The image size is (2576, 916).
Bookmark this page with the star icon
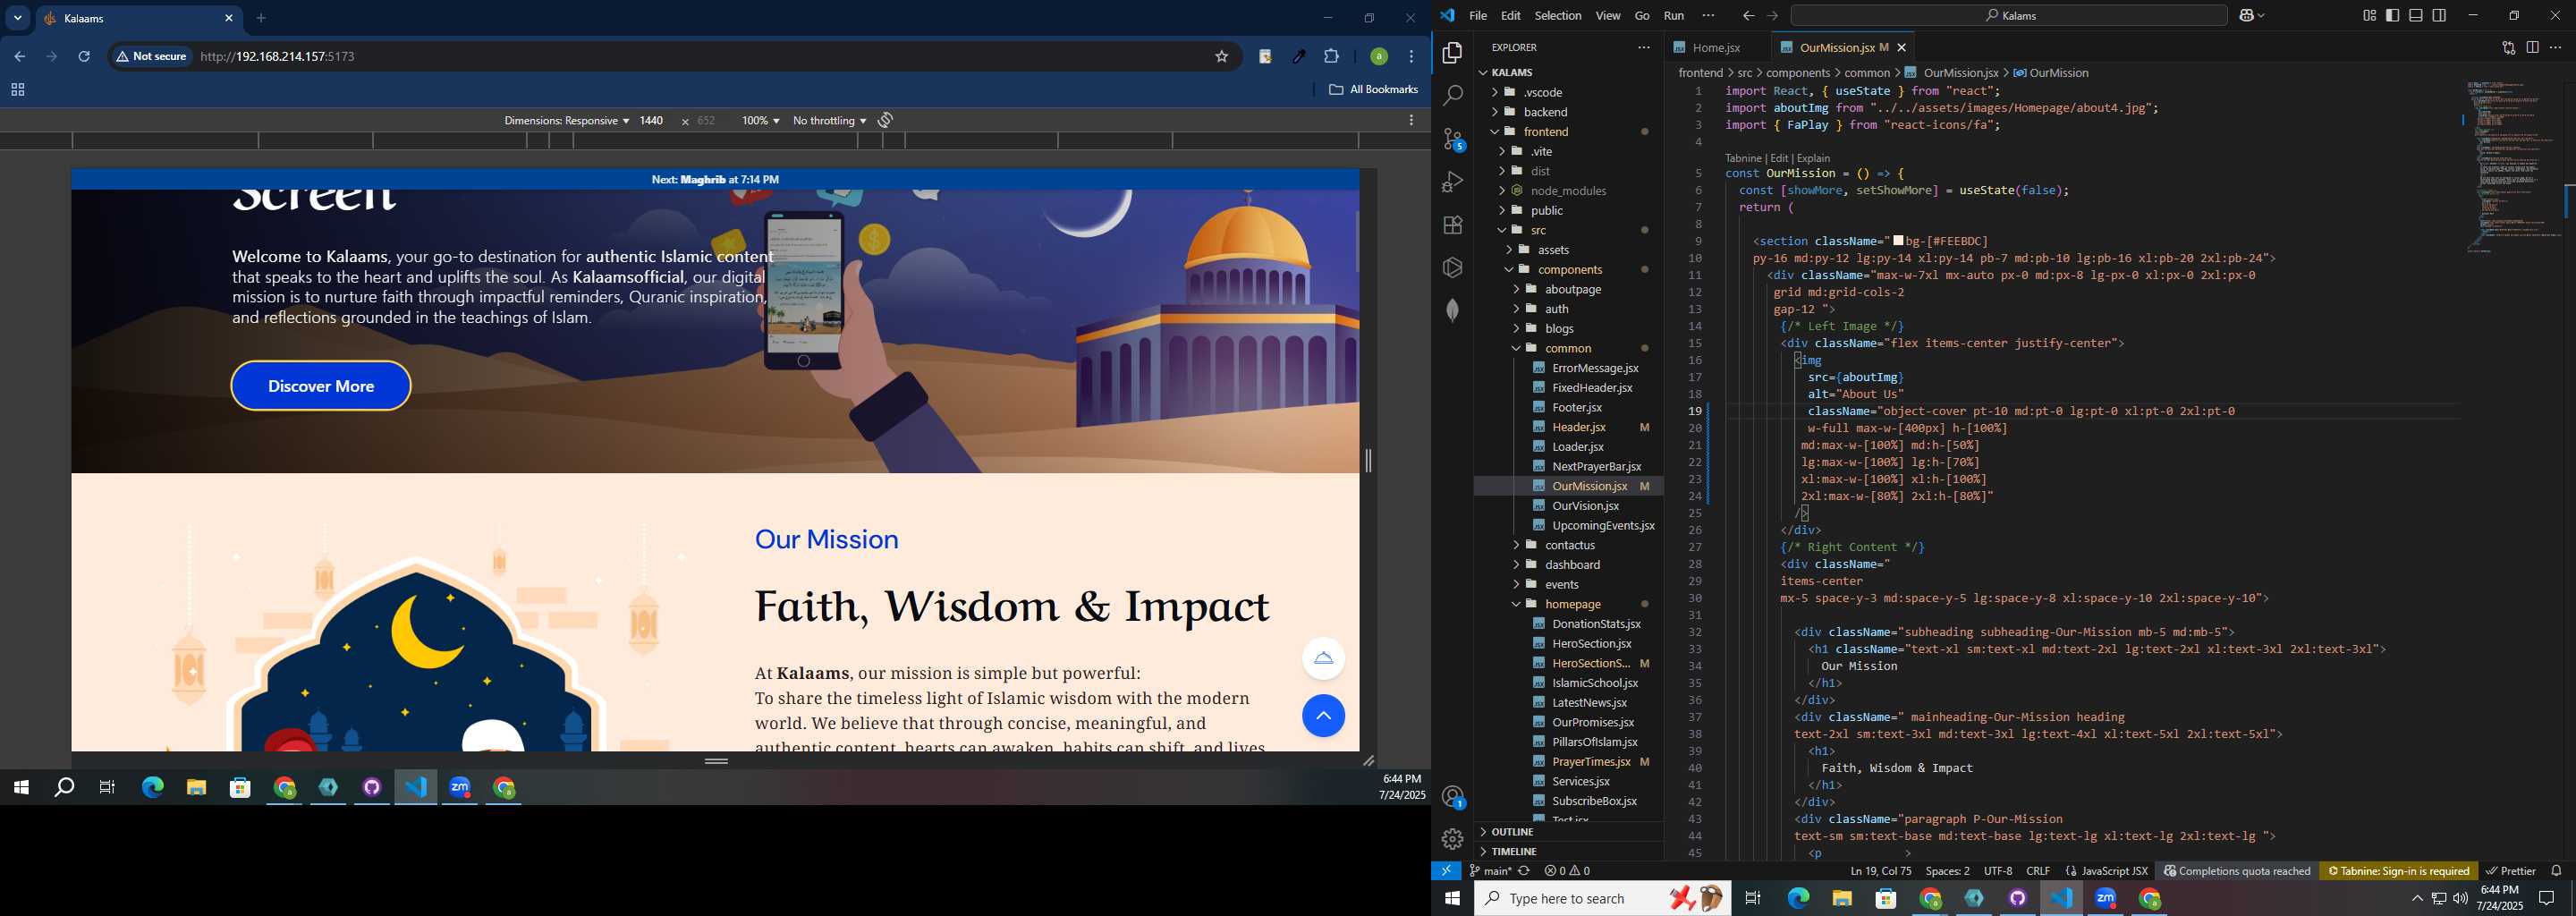(1221, 57)
